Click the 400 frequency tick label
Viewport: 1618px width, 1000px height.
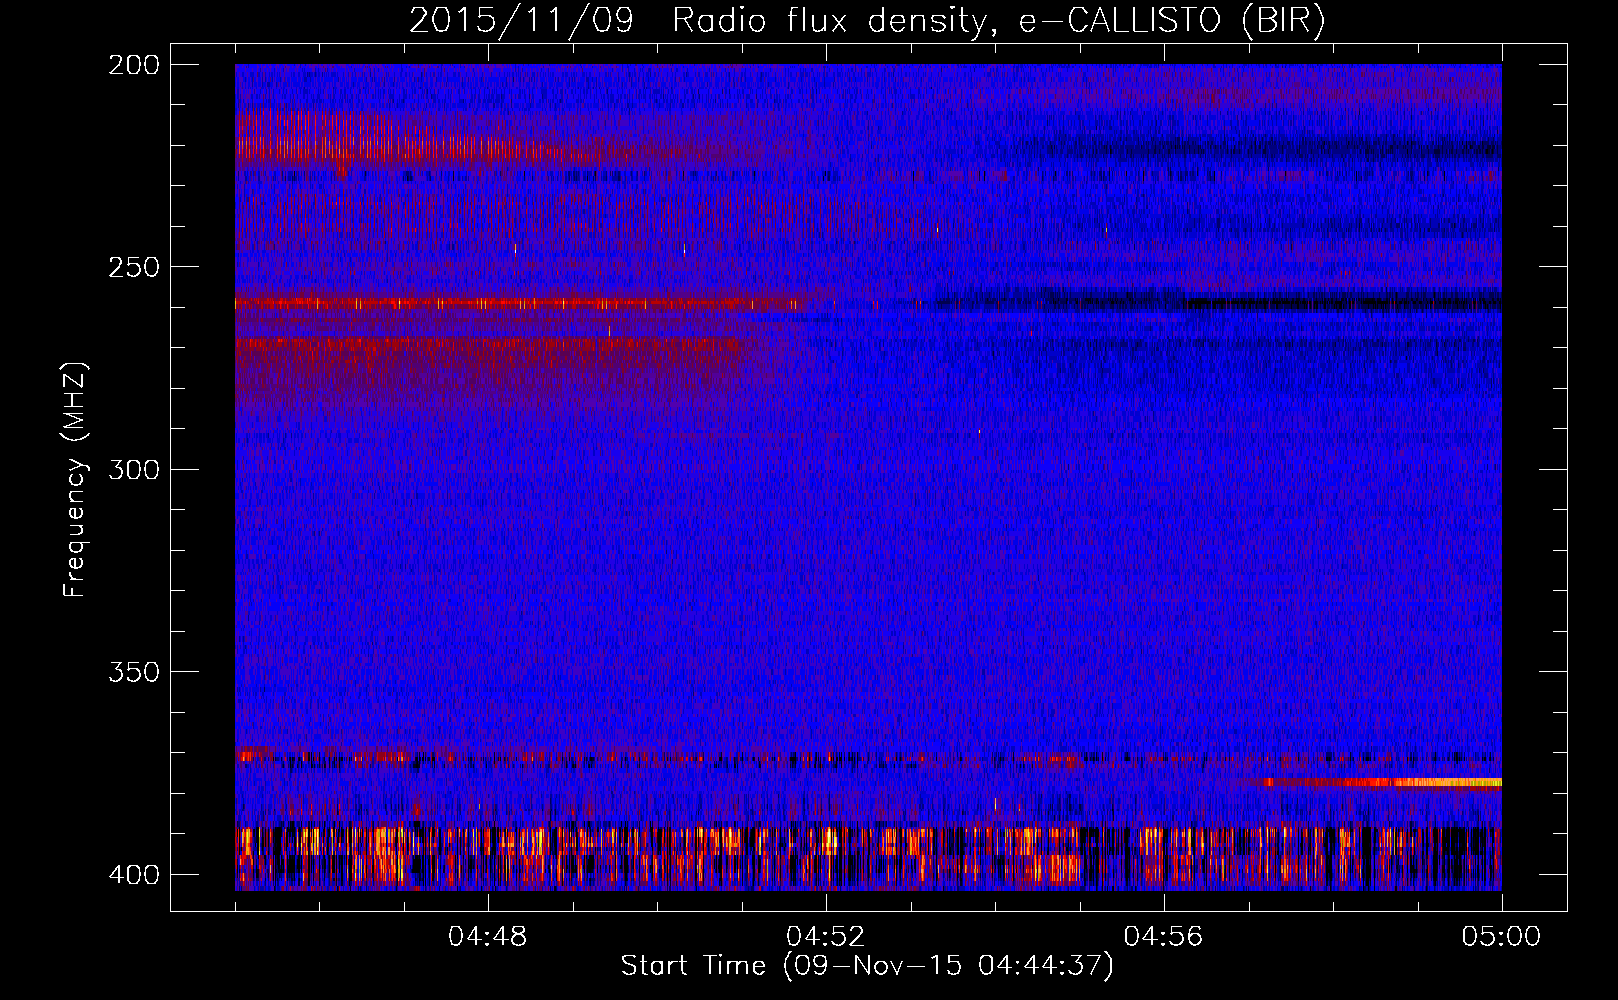pyautogui.click(x=134, y=874)
